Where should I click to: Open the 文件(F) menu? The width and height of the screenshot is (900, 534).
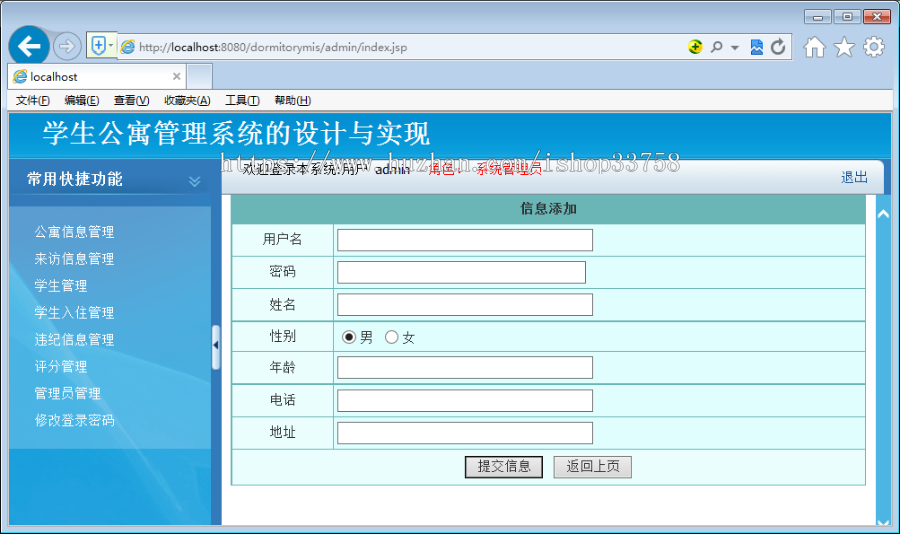pyautogui.click(x=33, y=100)
